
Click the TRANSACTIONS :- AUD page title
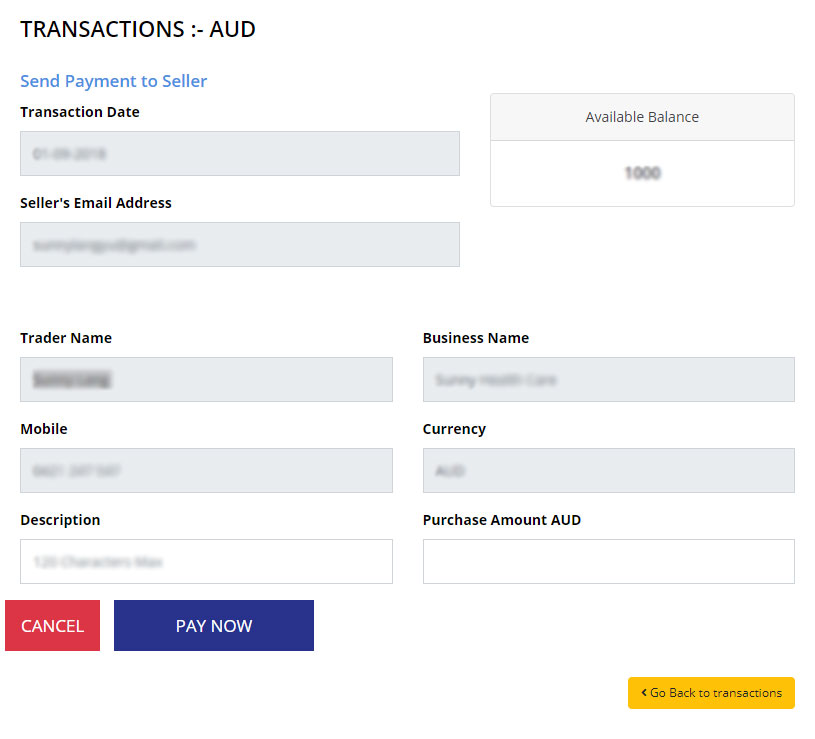[138, 29]
